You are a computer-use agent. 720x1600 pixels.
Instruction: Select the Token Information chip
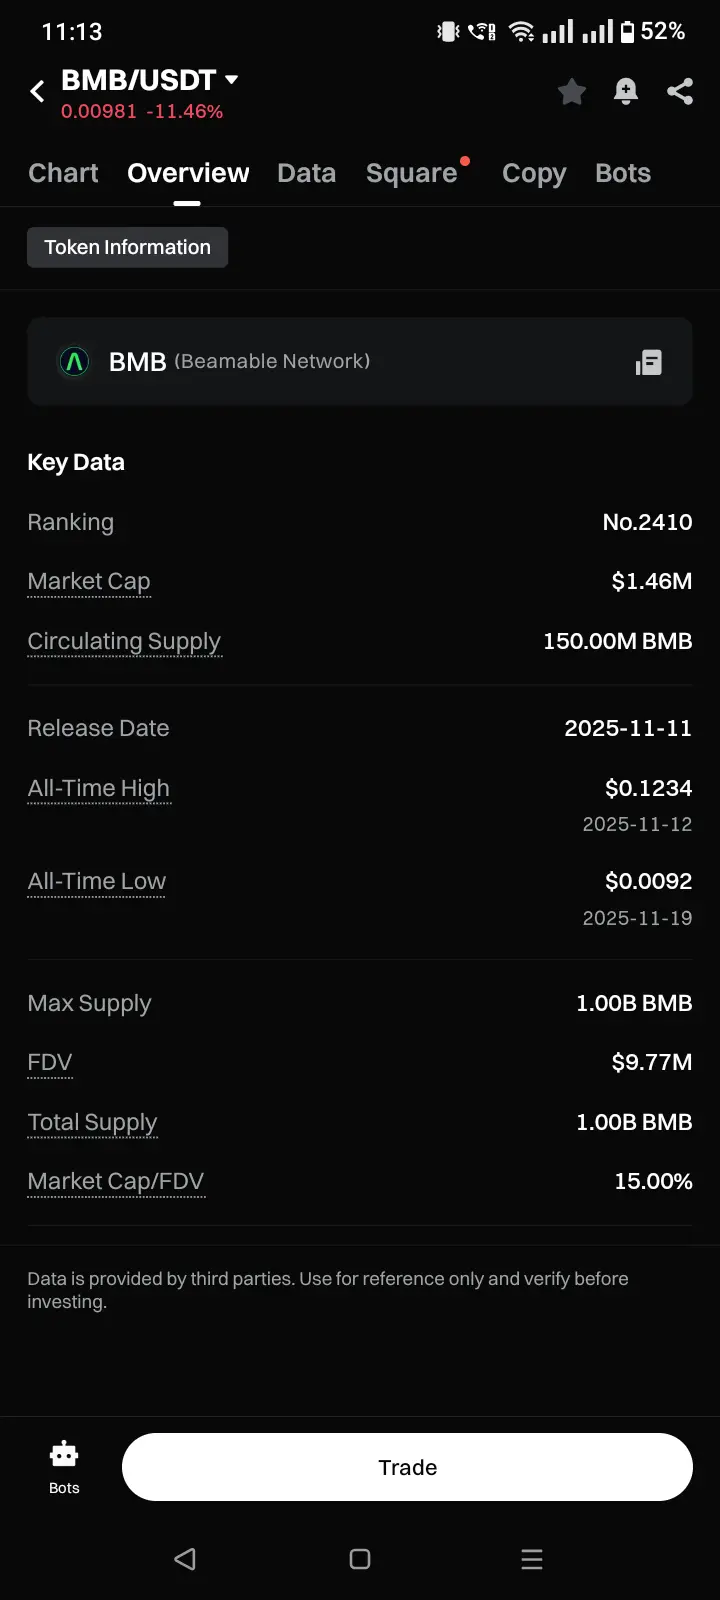pyautogui.click(x=127, y=247)
